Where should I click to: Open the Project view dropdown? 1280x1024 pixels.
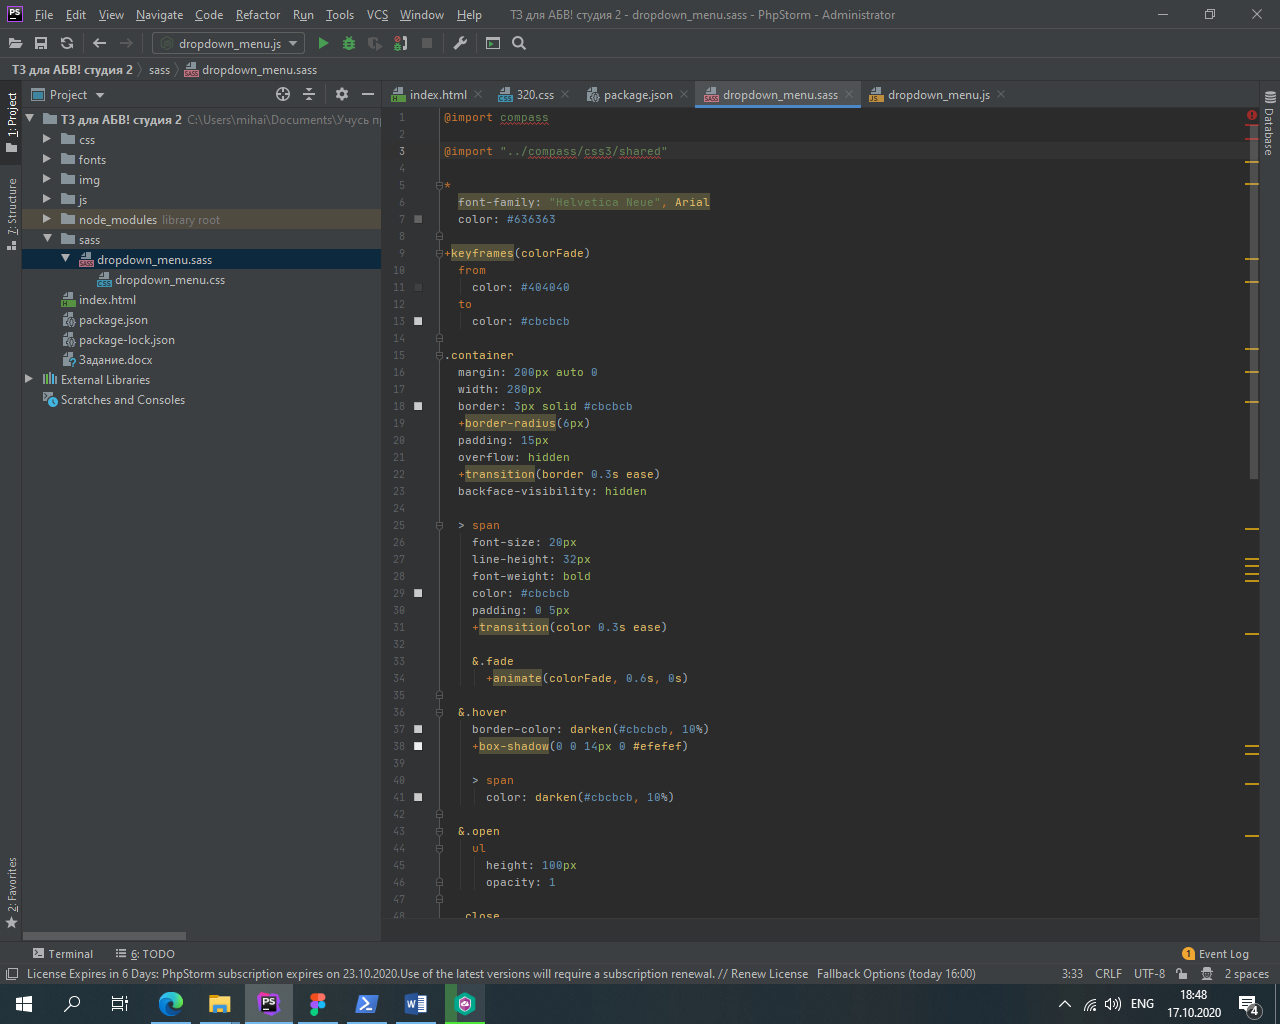[x=68, y=94]
